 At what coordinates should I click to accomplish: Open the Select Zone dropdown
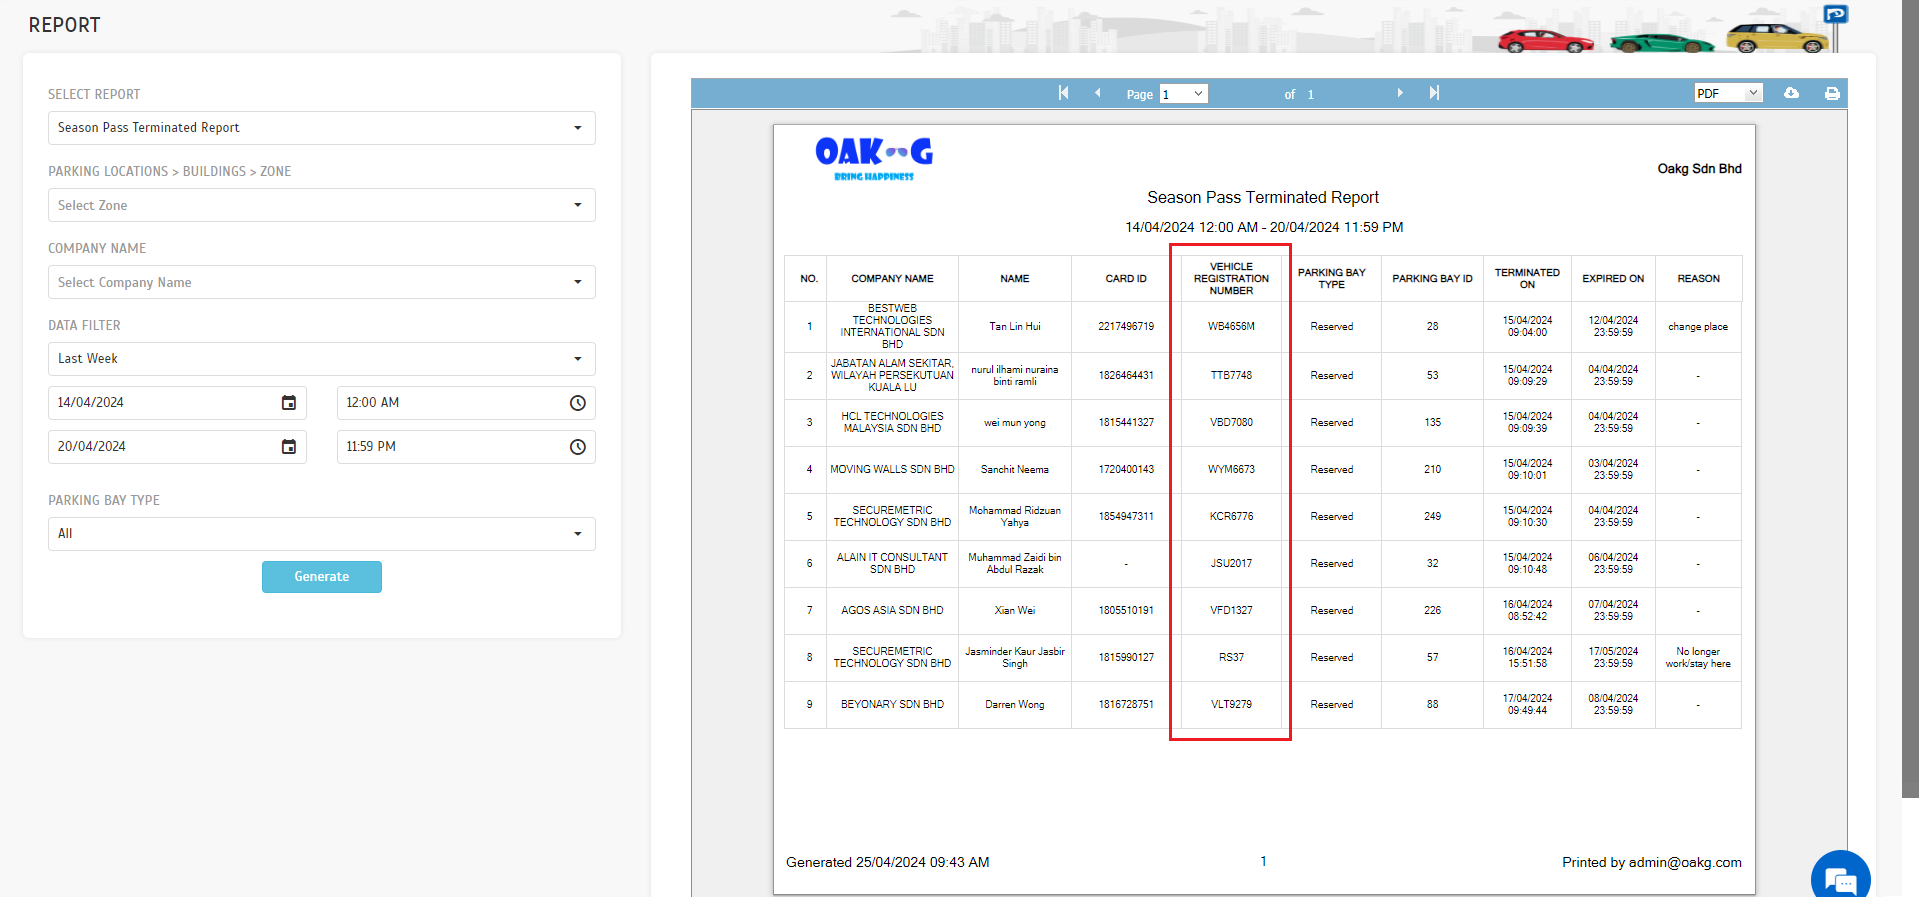321,205
